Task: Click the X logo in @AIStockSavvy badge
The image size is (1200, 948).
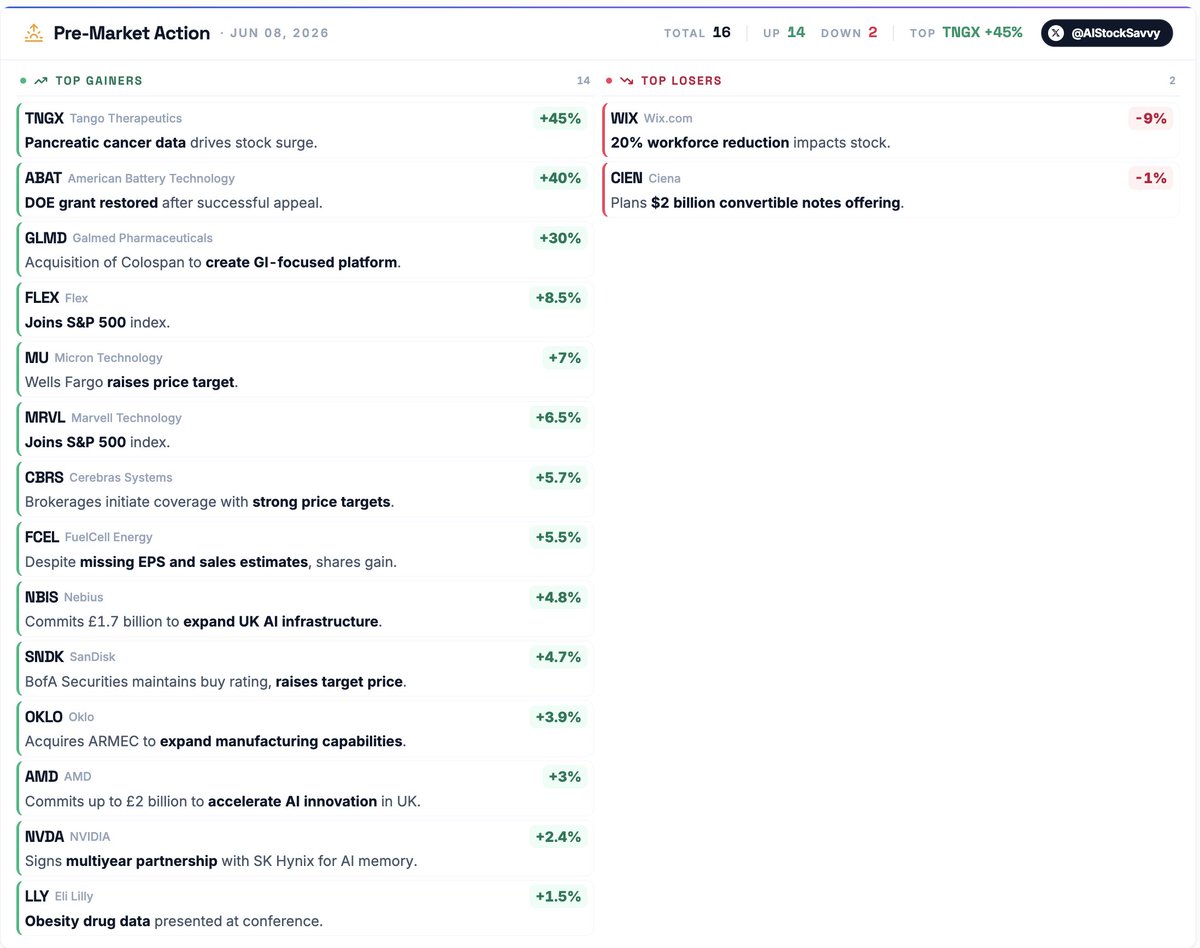Action: [x=1056, y=33]
